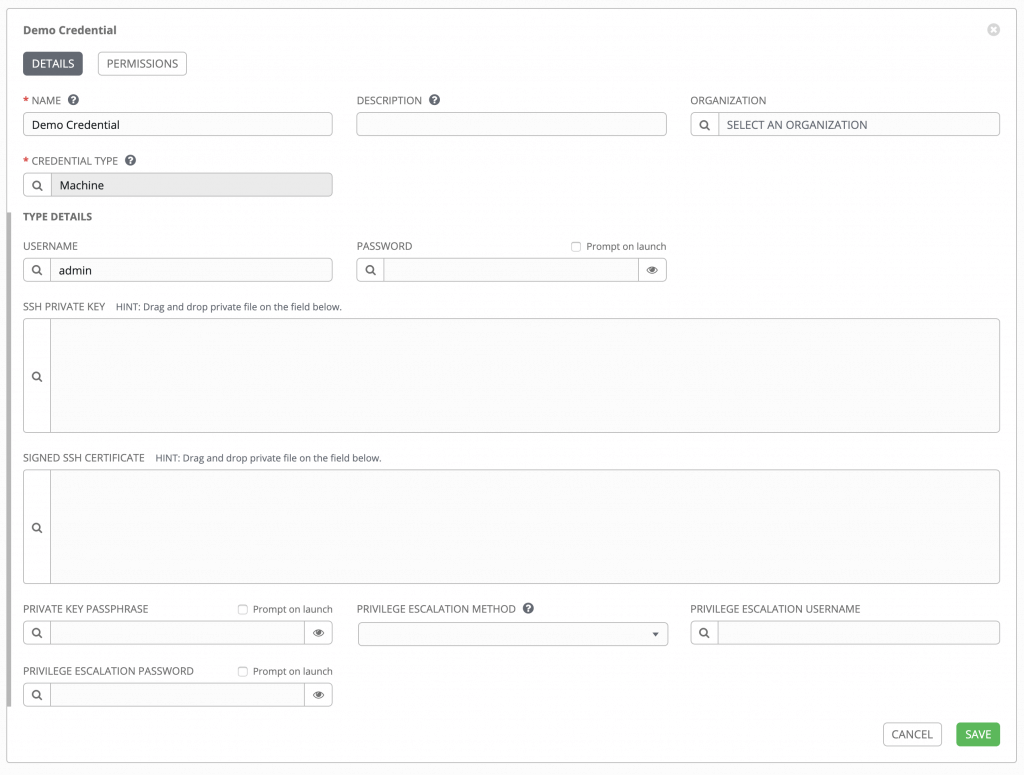Click the SSH Private Key drag-and-drop hint text

pyautogui.click(x=229, y=307)
